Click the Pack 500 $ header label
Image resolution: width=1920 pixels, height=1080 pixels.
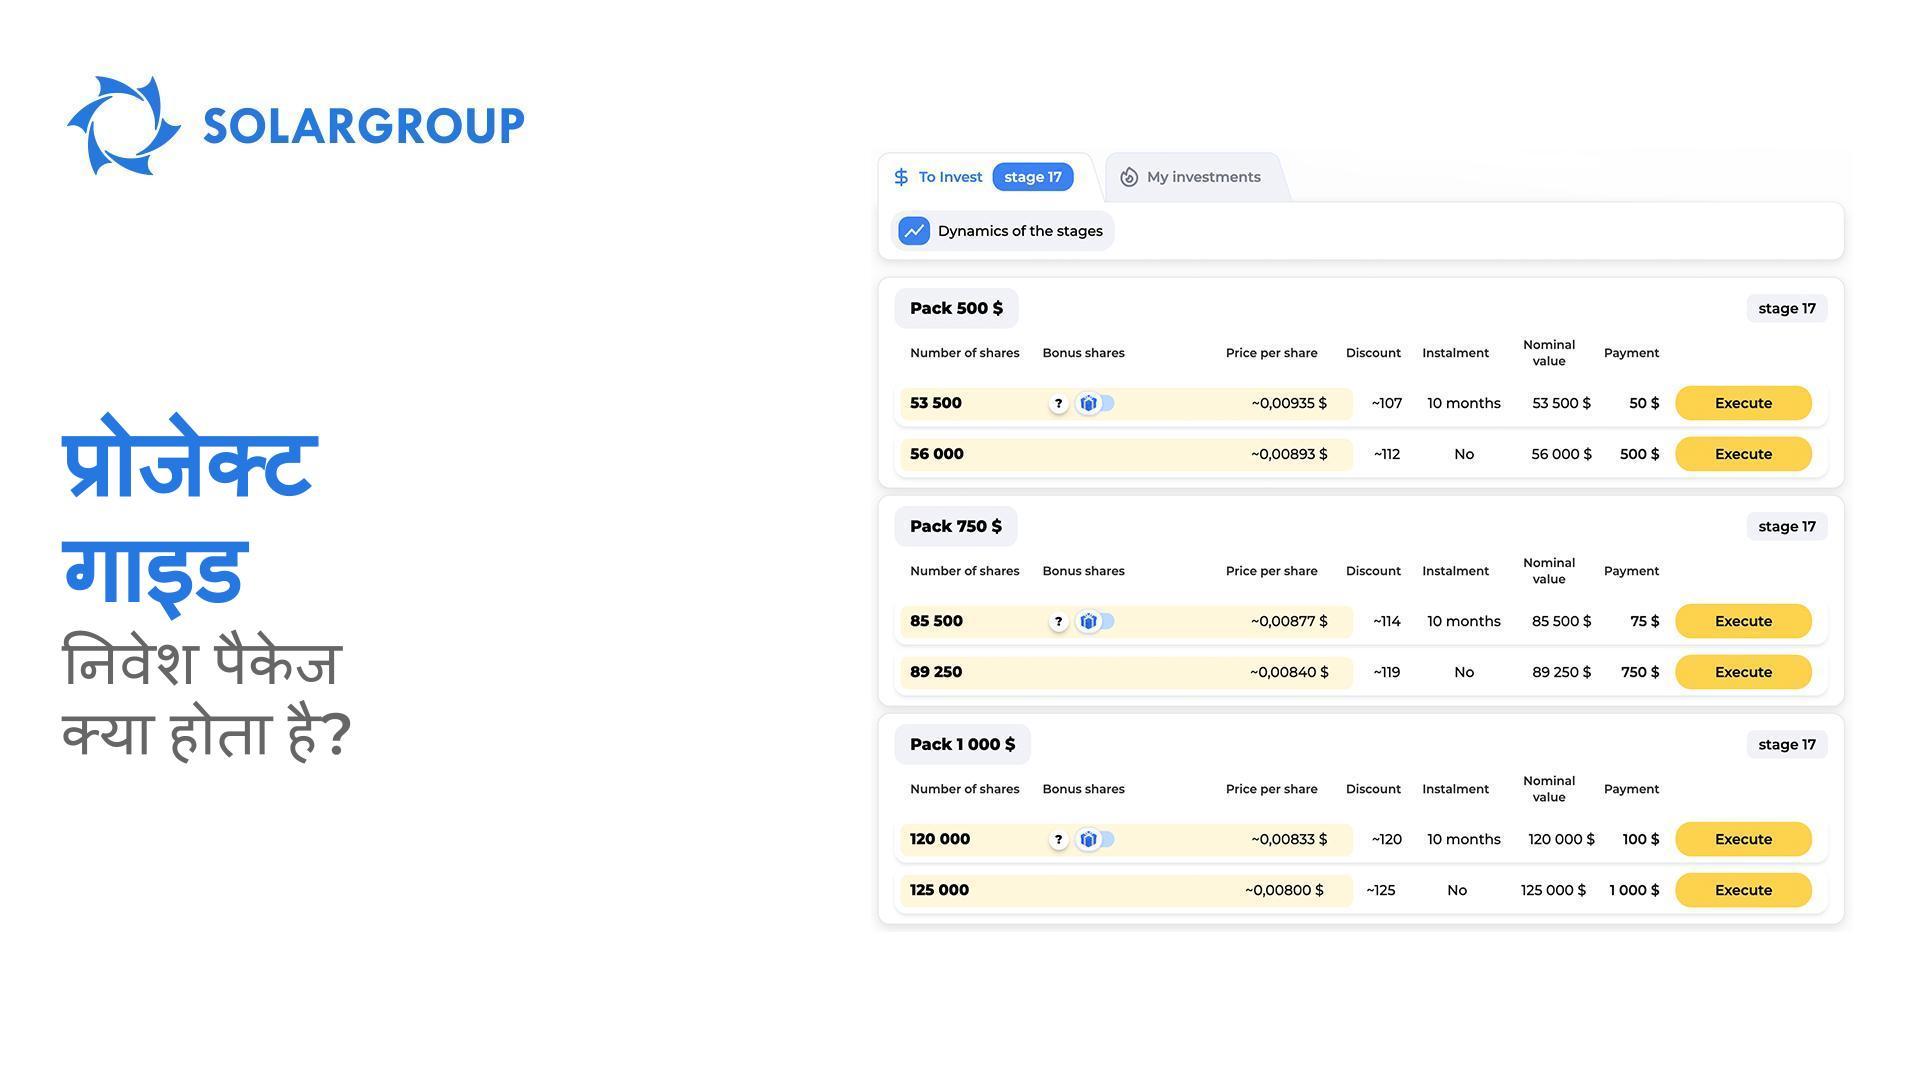point(955,308)
